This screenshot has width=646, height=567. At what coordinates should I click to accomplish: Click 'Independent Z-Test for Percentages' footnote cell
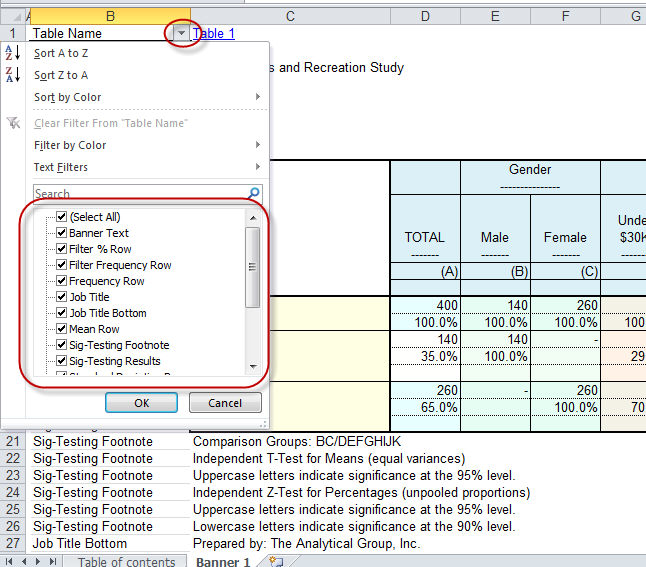coord(361,492)
